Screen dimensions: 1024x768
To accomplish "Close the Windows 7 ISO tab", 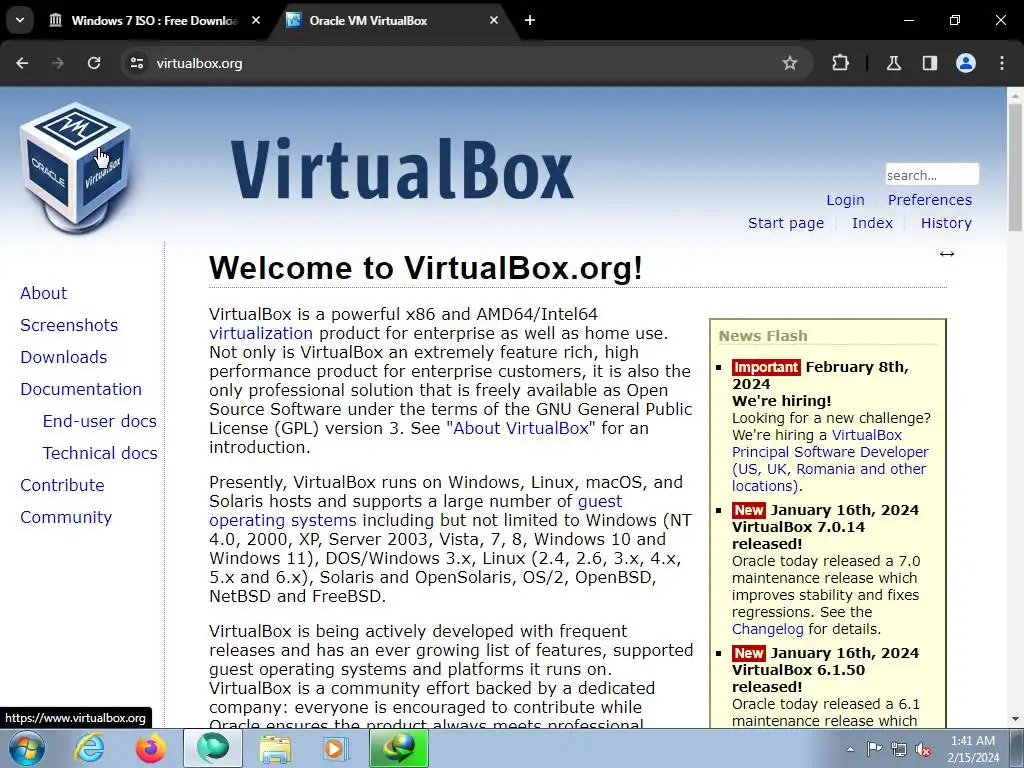I will click(x=256, y=20).
